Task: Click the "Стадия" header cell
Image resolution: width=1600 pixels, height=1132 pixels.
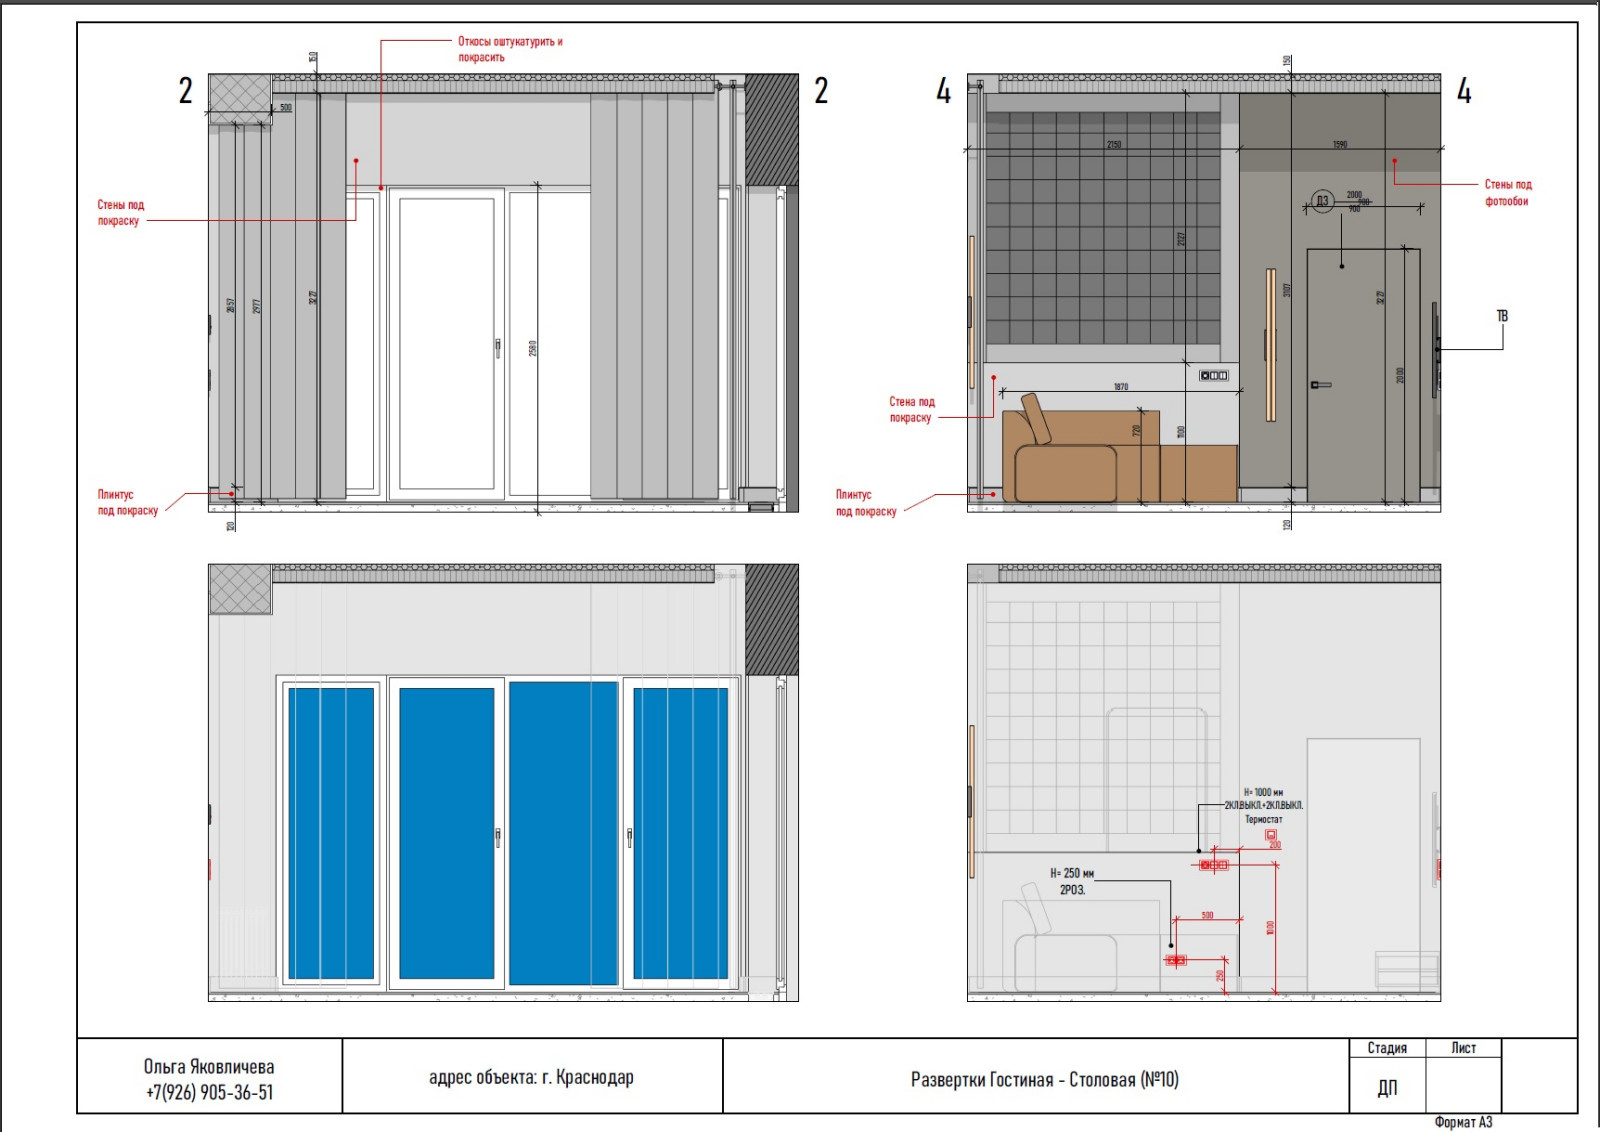Action: coord(1387,1048)
